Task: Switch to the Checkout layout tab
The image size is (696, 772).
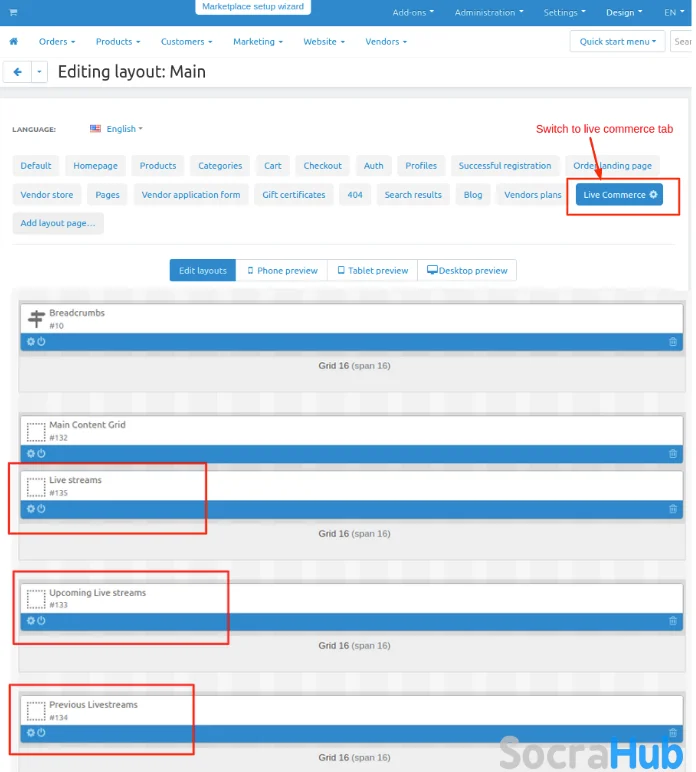Action: (x=322, y=166)
